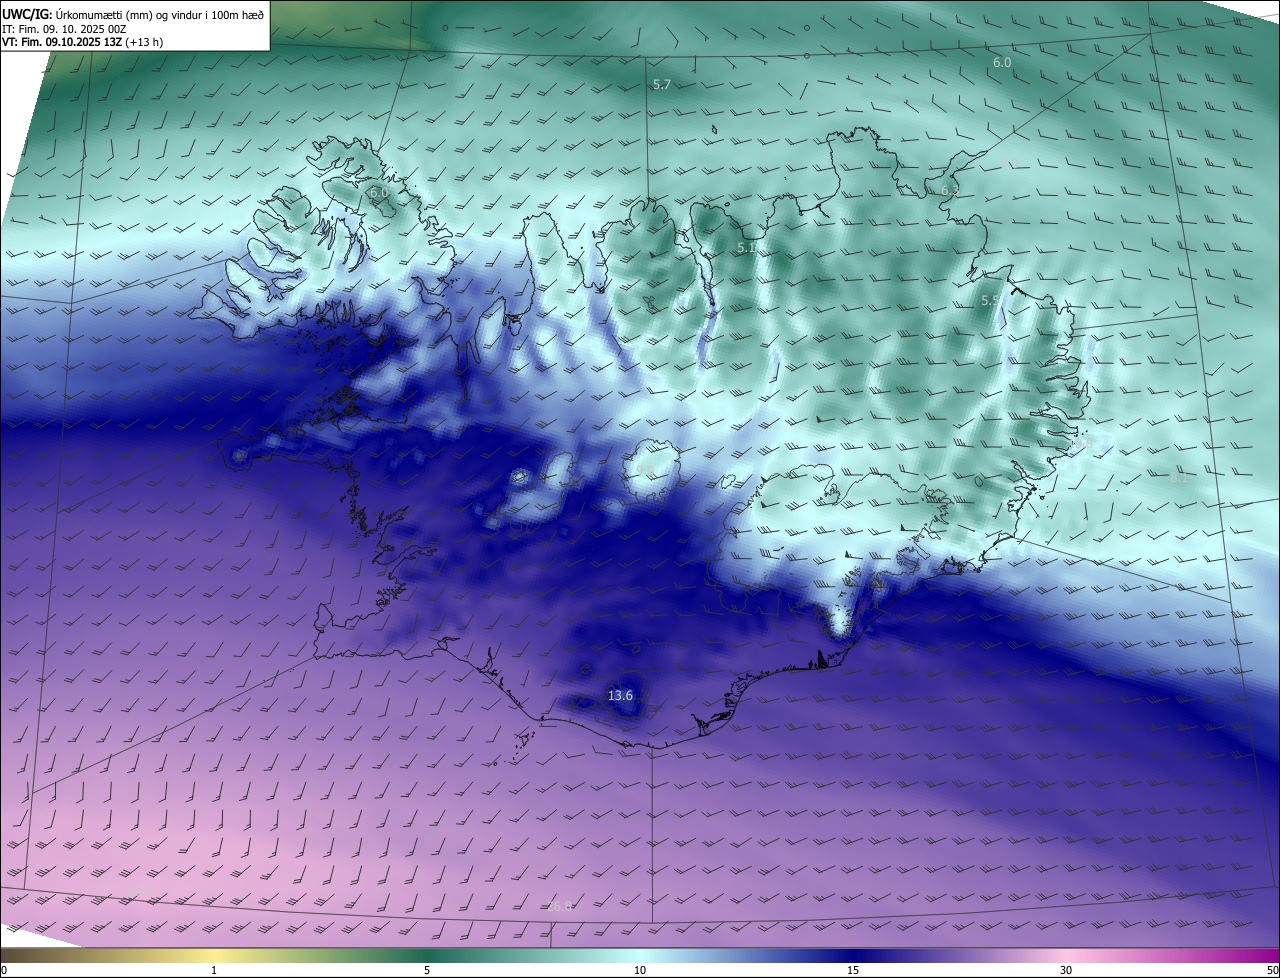Select the valid time 'VT: Fim. 09.10.2025 13Z (+13 h)'
Viewport: 1280px width, 978px height.
(82, 42)
